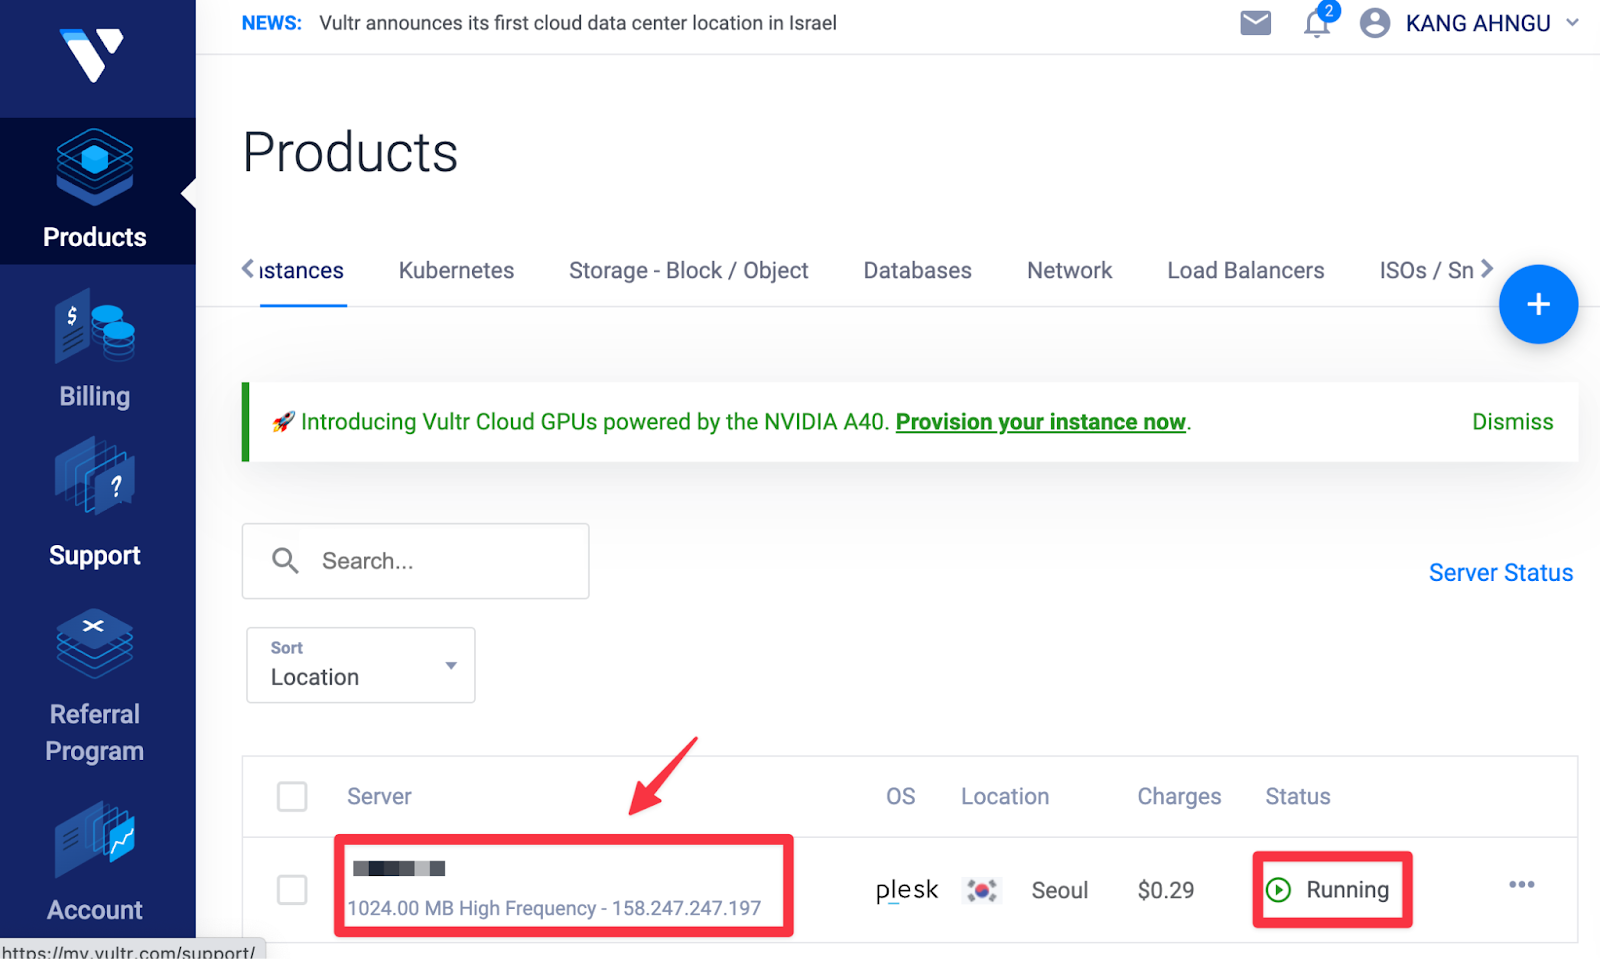Viewport: 1600px width, 959px height.
Task: Click the Vultr logo
Action: (92, 55)
